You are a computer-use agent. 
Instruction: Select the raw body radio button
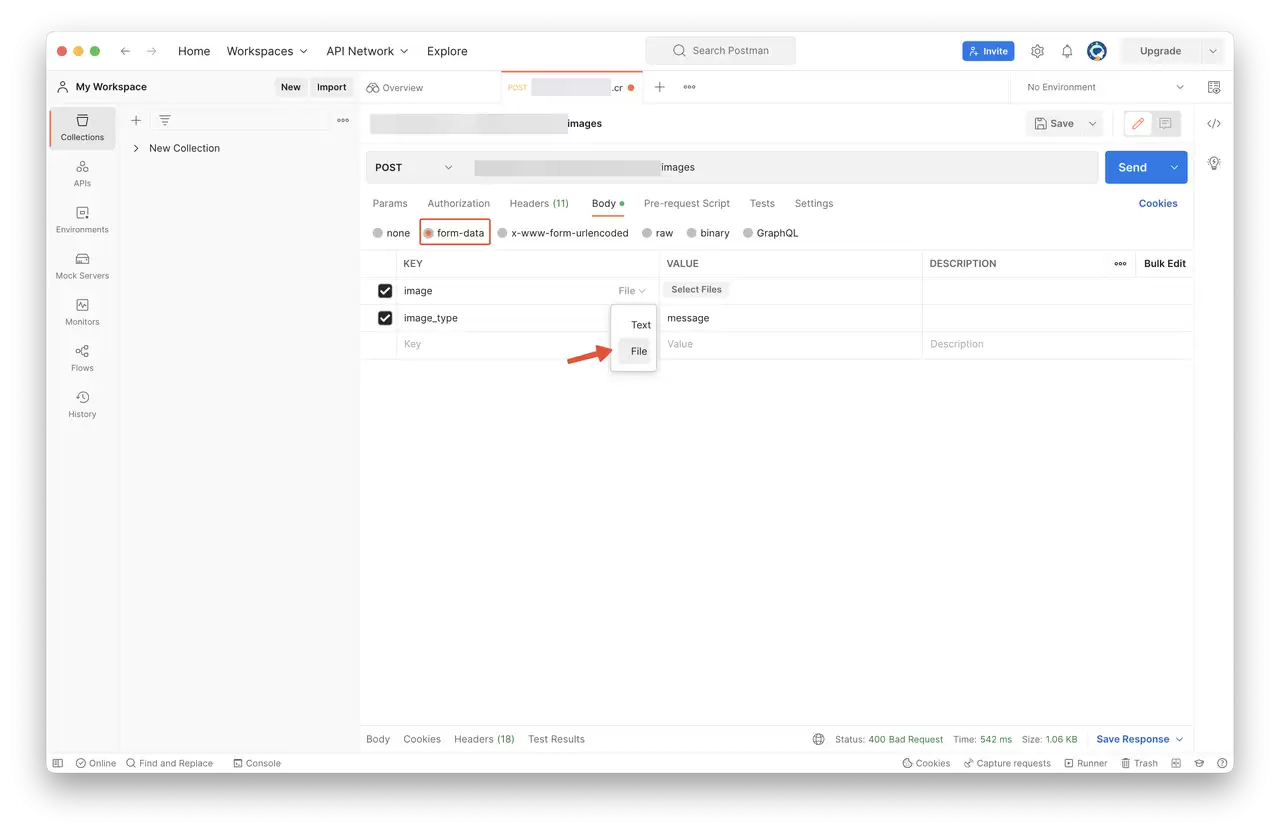(x=658, y=233)
